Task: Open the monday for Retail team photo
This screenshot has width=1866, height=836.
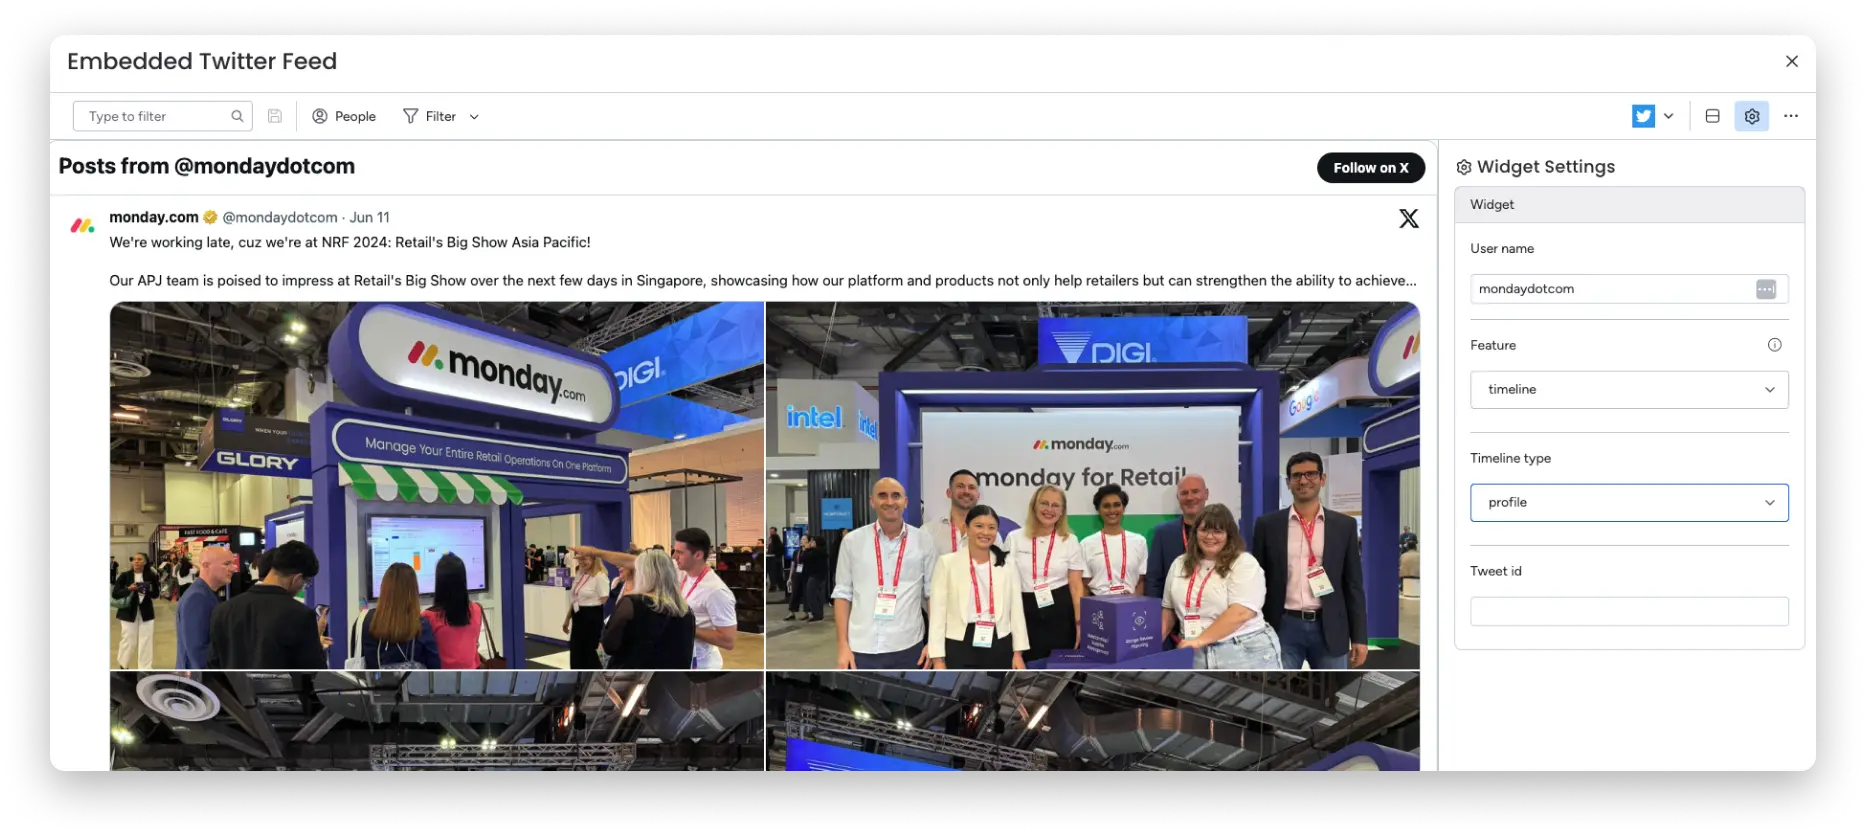Action: [1092, 485]
